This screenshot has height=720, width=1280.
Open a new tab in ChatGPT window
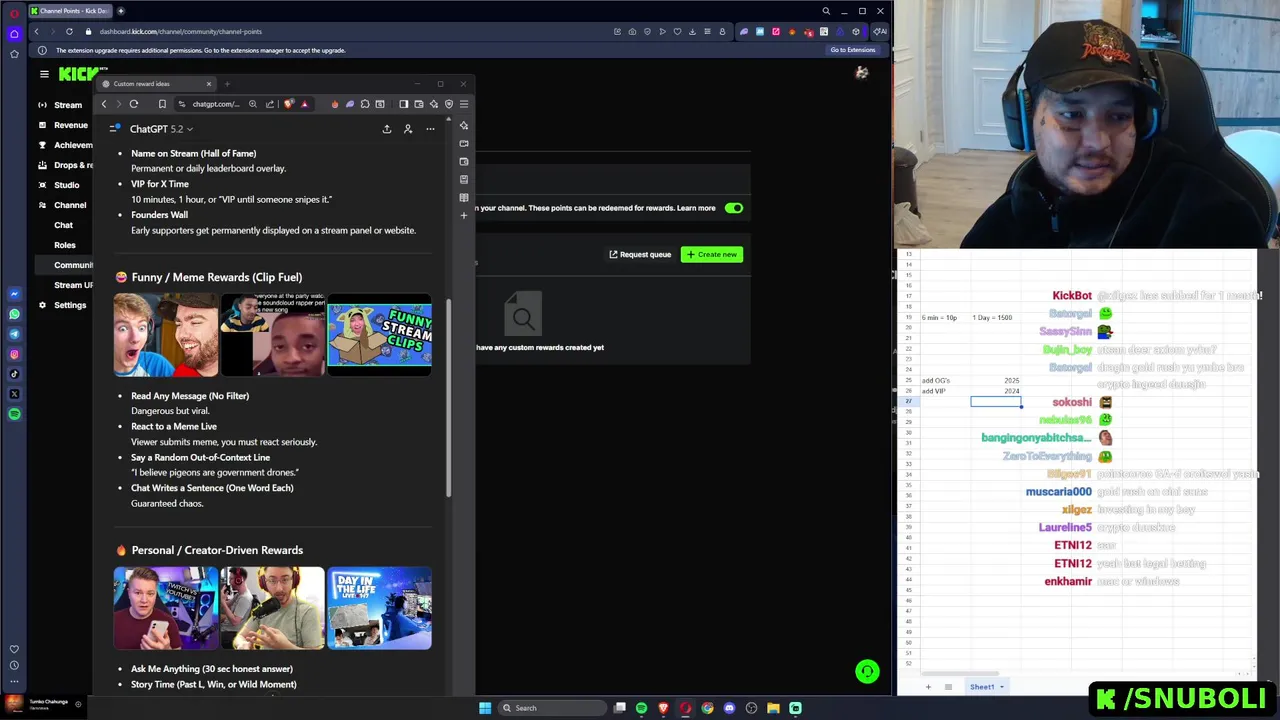[x=227, y=84]
